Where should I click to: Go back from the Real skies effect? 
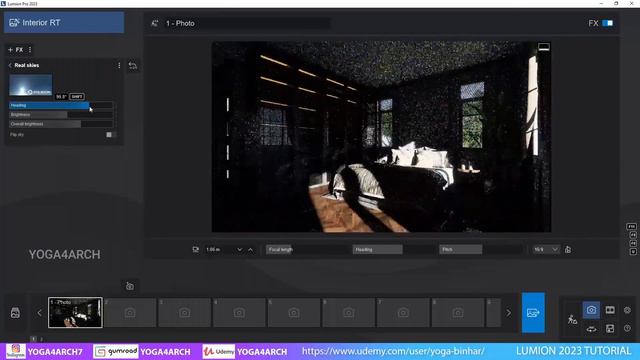(10, 65)
